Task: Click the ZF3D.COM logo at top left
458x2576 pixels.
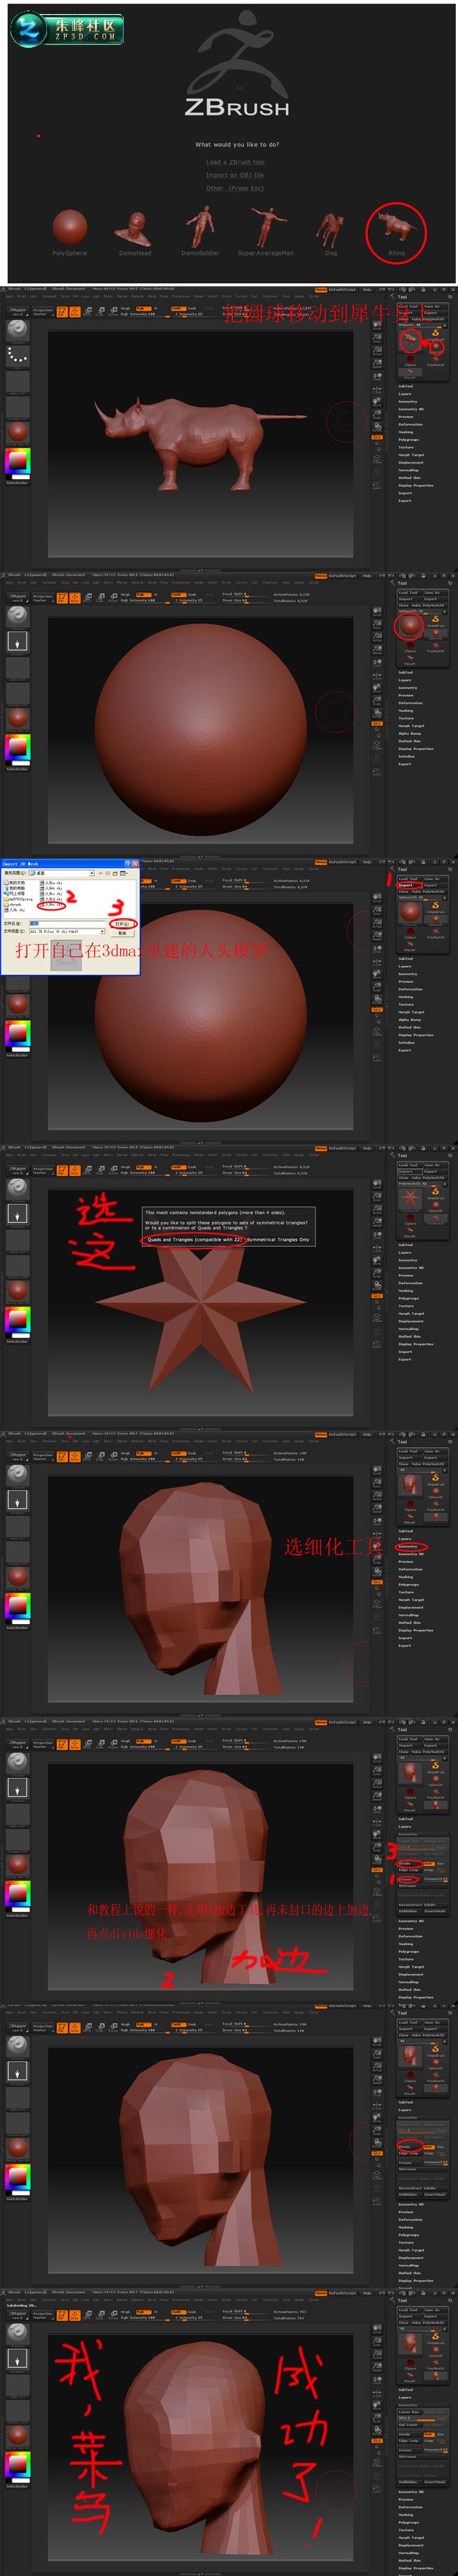Action: point(67,28)
